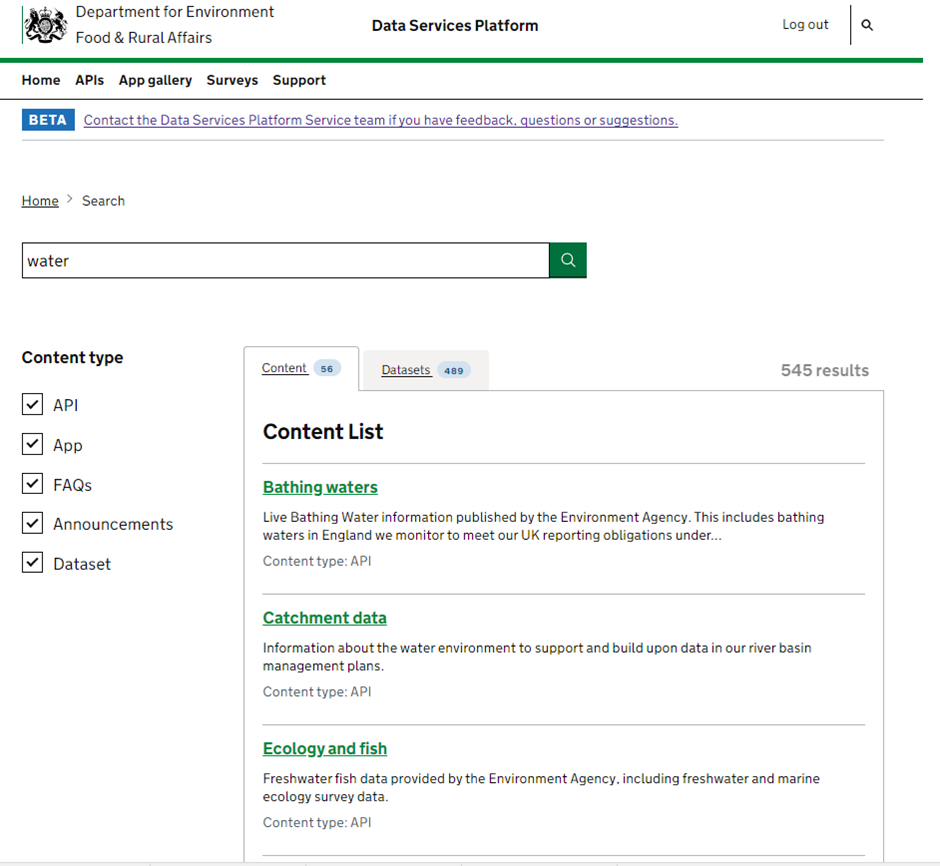
Task: Uncheck the API content type checkbox
Action: click(33, 405)
